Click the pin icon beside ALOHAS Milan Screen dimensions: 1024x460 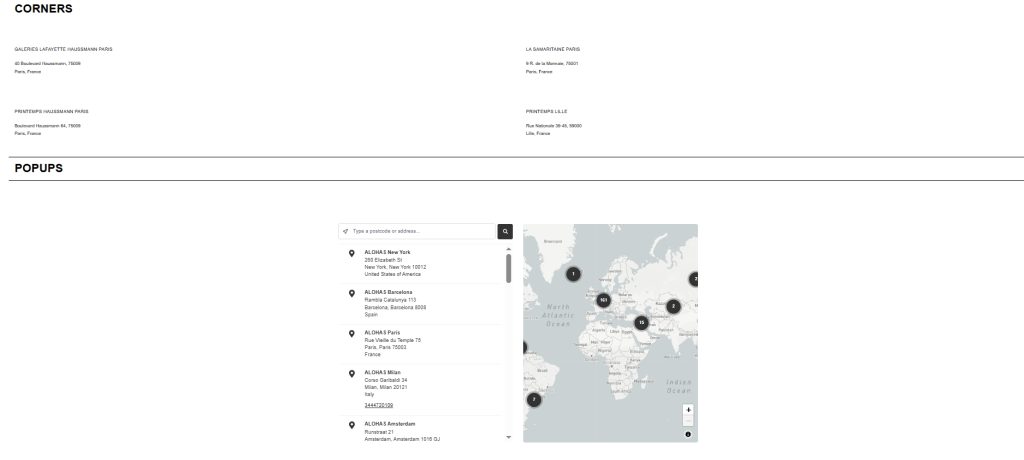coord(351,373)
